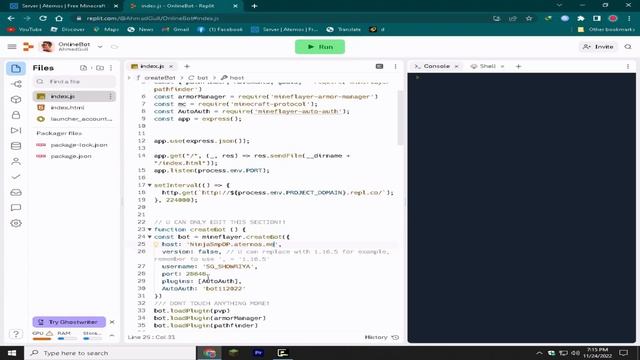Open Gmail bookmark
Image resolution: width=640 pixels, height=360 pixels.
point(176,29)
